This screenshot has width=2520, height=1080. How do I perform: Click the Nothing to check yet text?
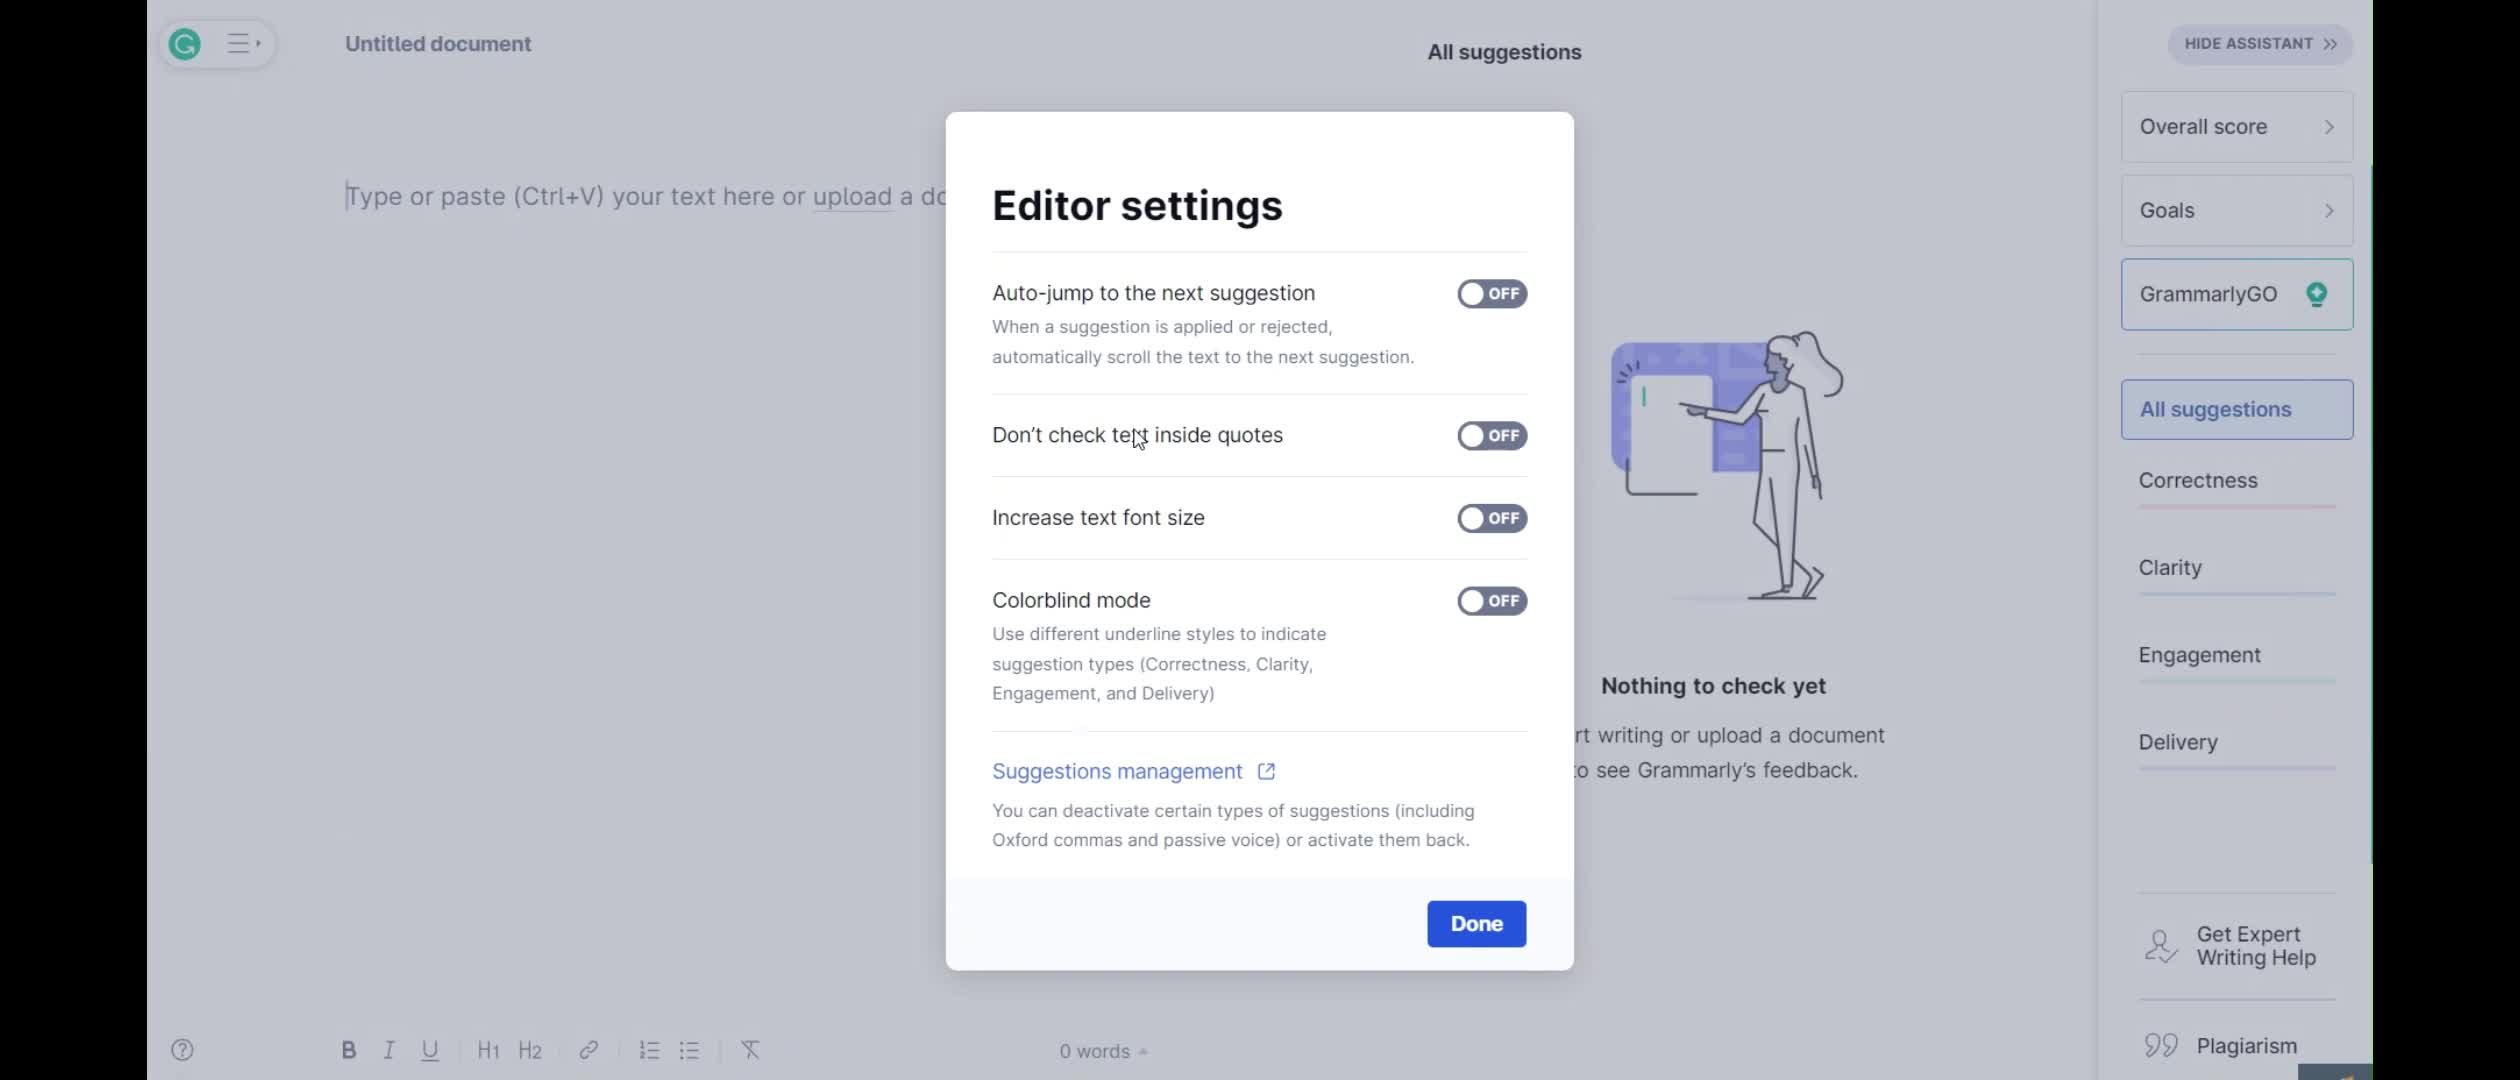click(1713, 686)
